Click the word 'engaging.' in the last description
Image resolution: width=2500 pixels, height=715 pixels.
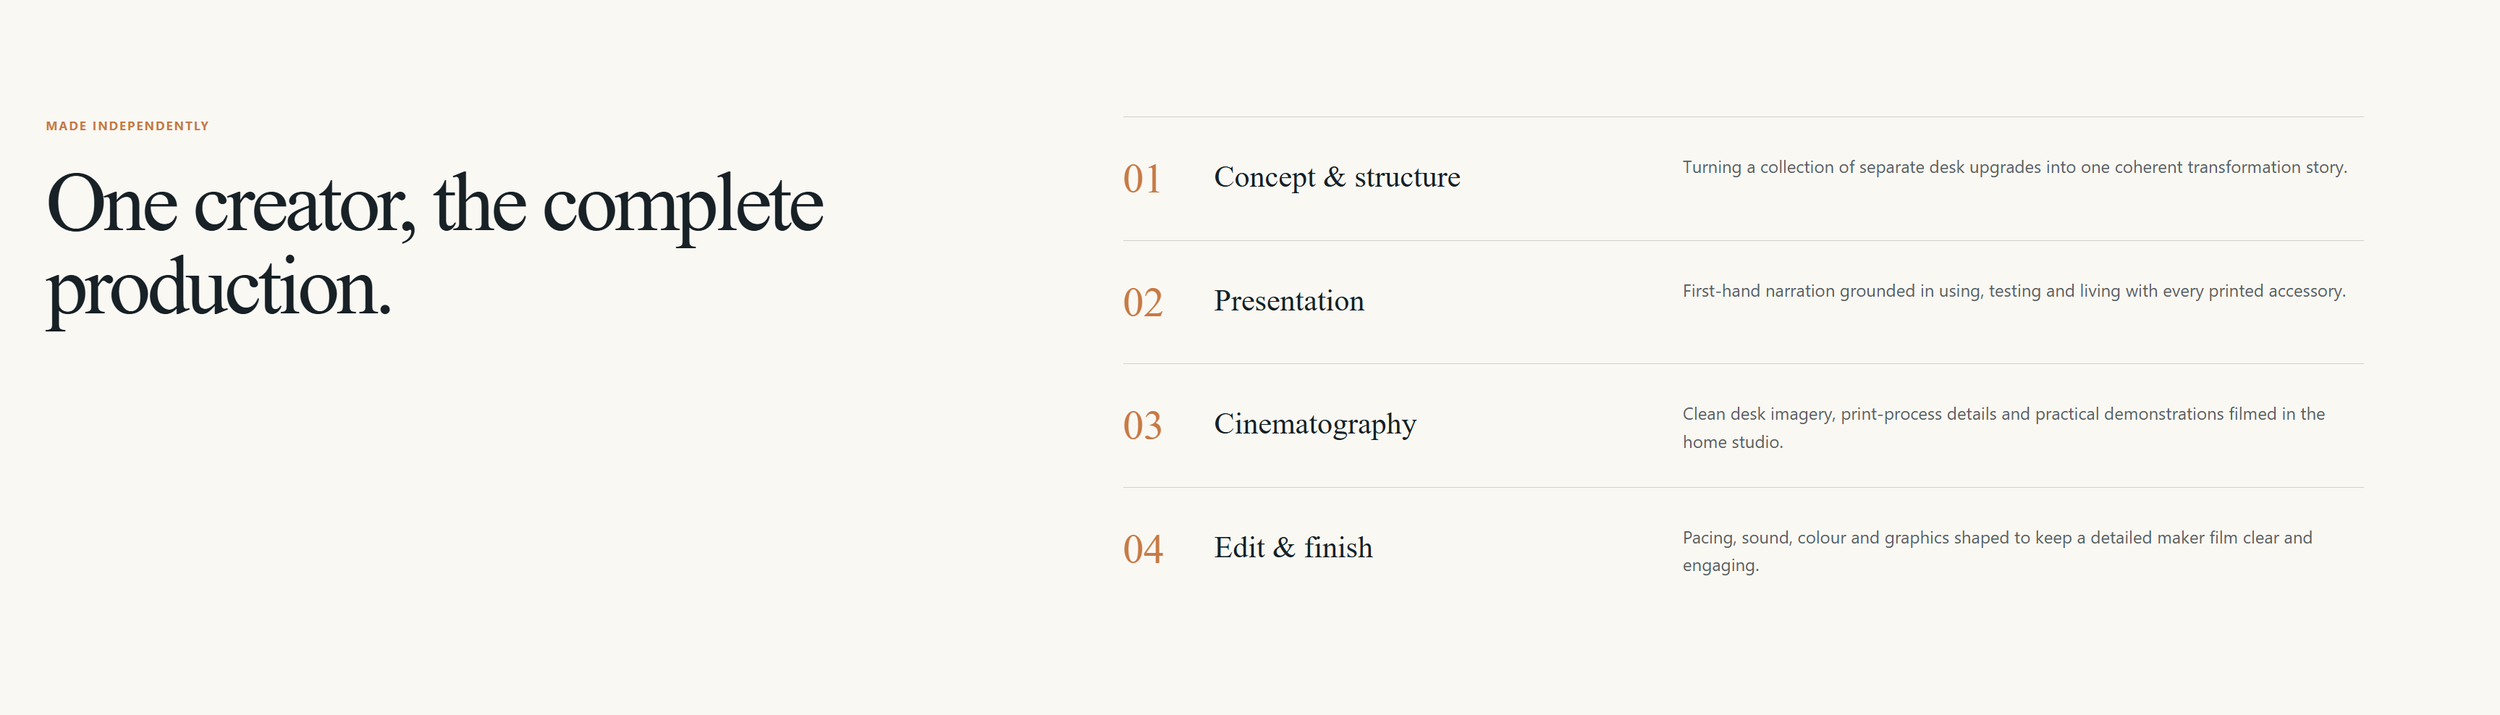coord(1720,566)
